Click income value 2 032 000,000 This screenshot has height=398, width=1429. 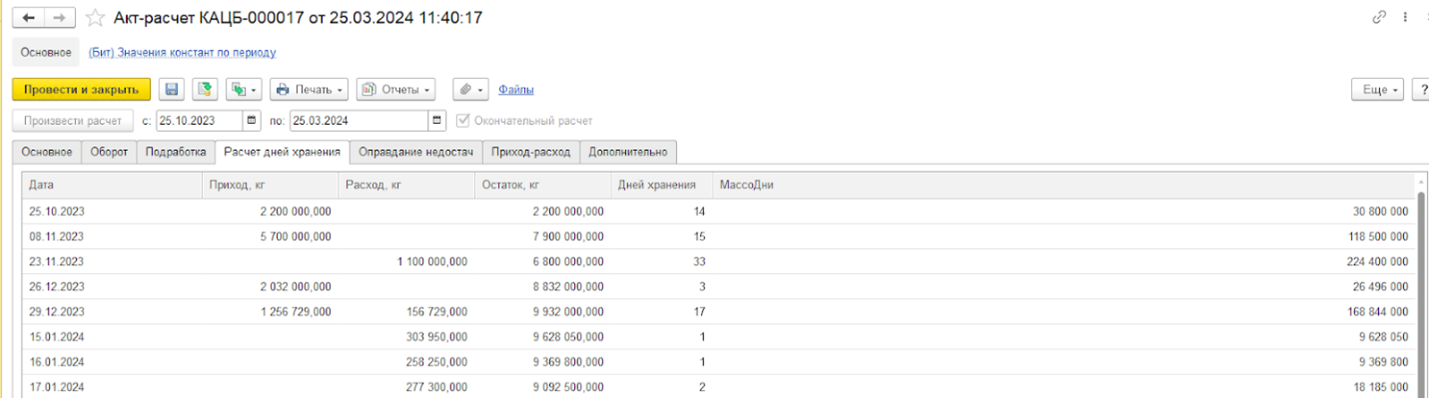tap(295, 286)
